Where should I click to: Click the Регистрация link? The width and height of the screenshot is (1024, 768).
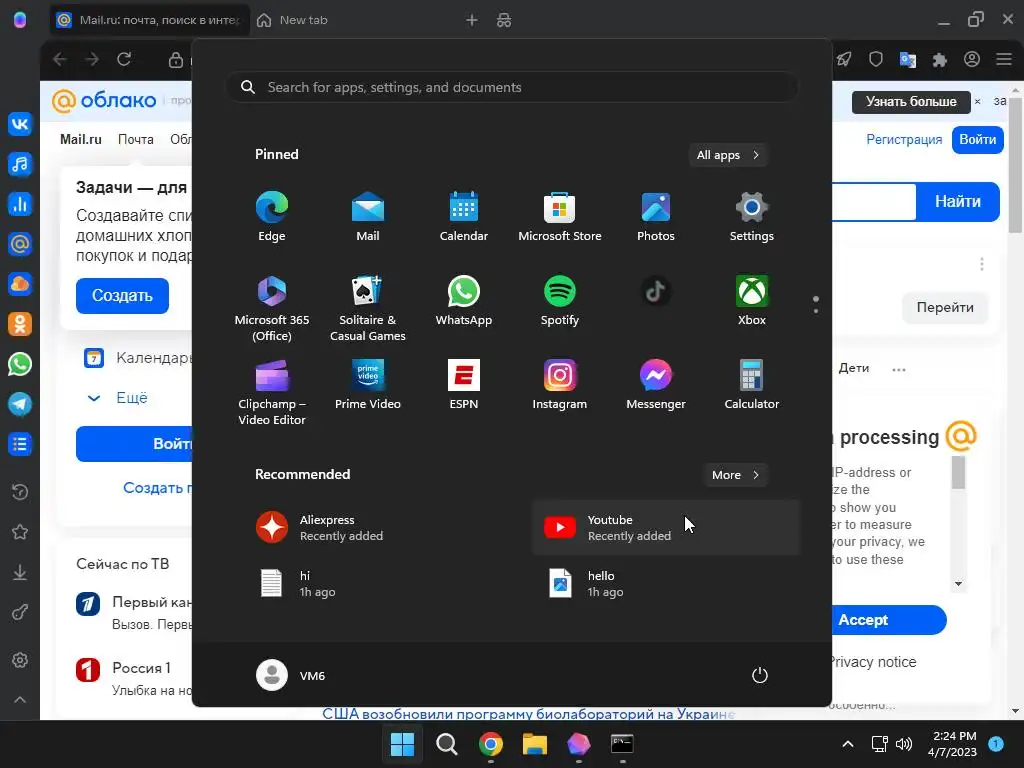(x=904, y=140)
